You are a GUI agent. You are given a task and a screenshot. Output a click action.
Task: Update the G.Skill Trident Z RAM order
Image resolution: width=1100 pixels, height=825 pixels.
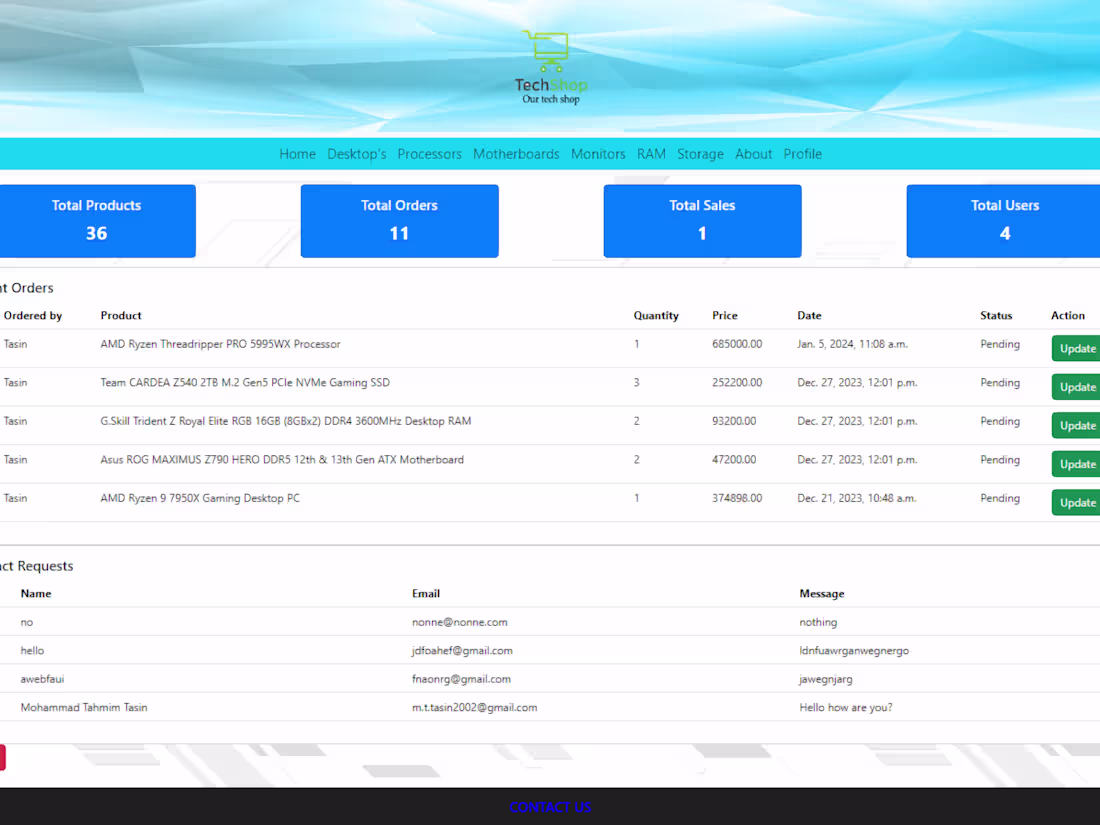(x=1076, y=426)
